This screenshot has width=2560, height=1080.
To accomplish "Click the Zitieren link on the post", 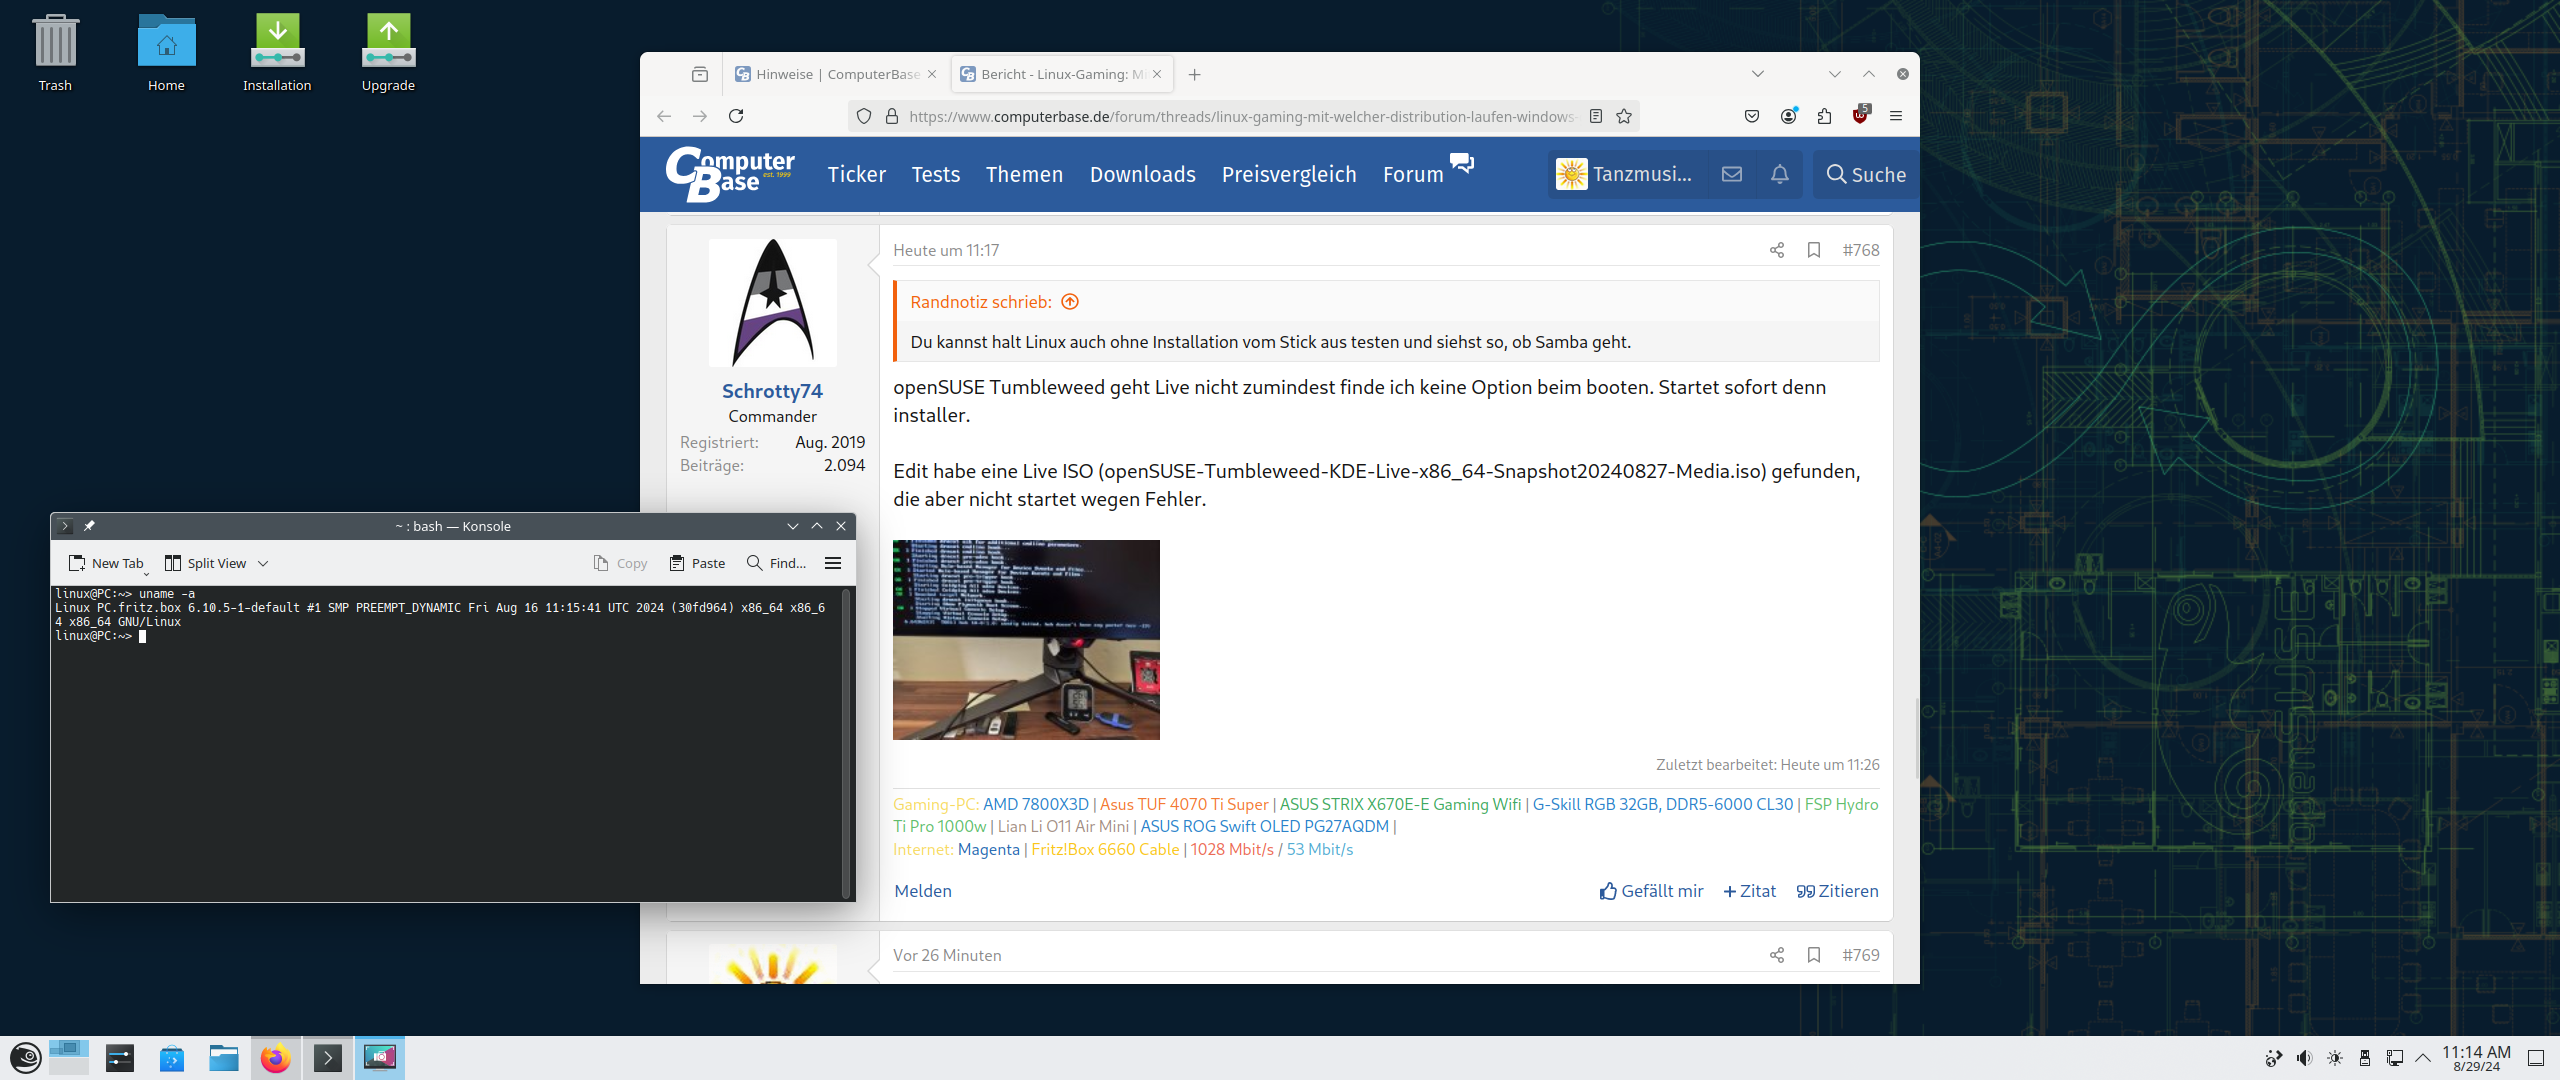I will coord(1837,891).
